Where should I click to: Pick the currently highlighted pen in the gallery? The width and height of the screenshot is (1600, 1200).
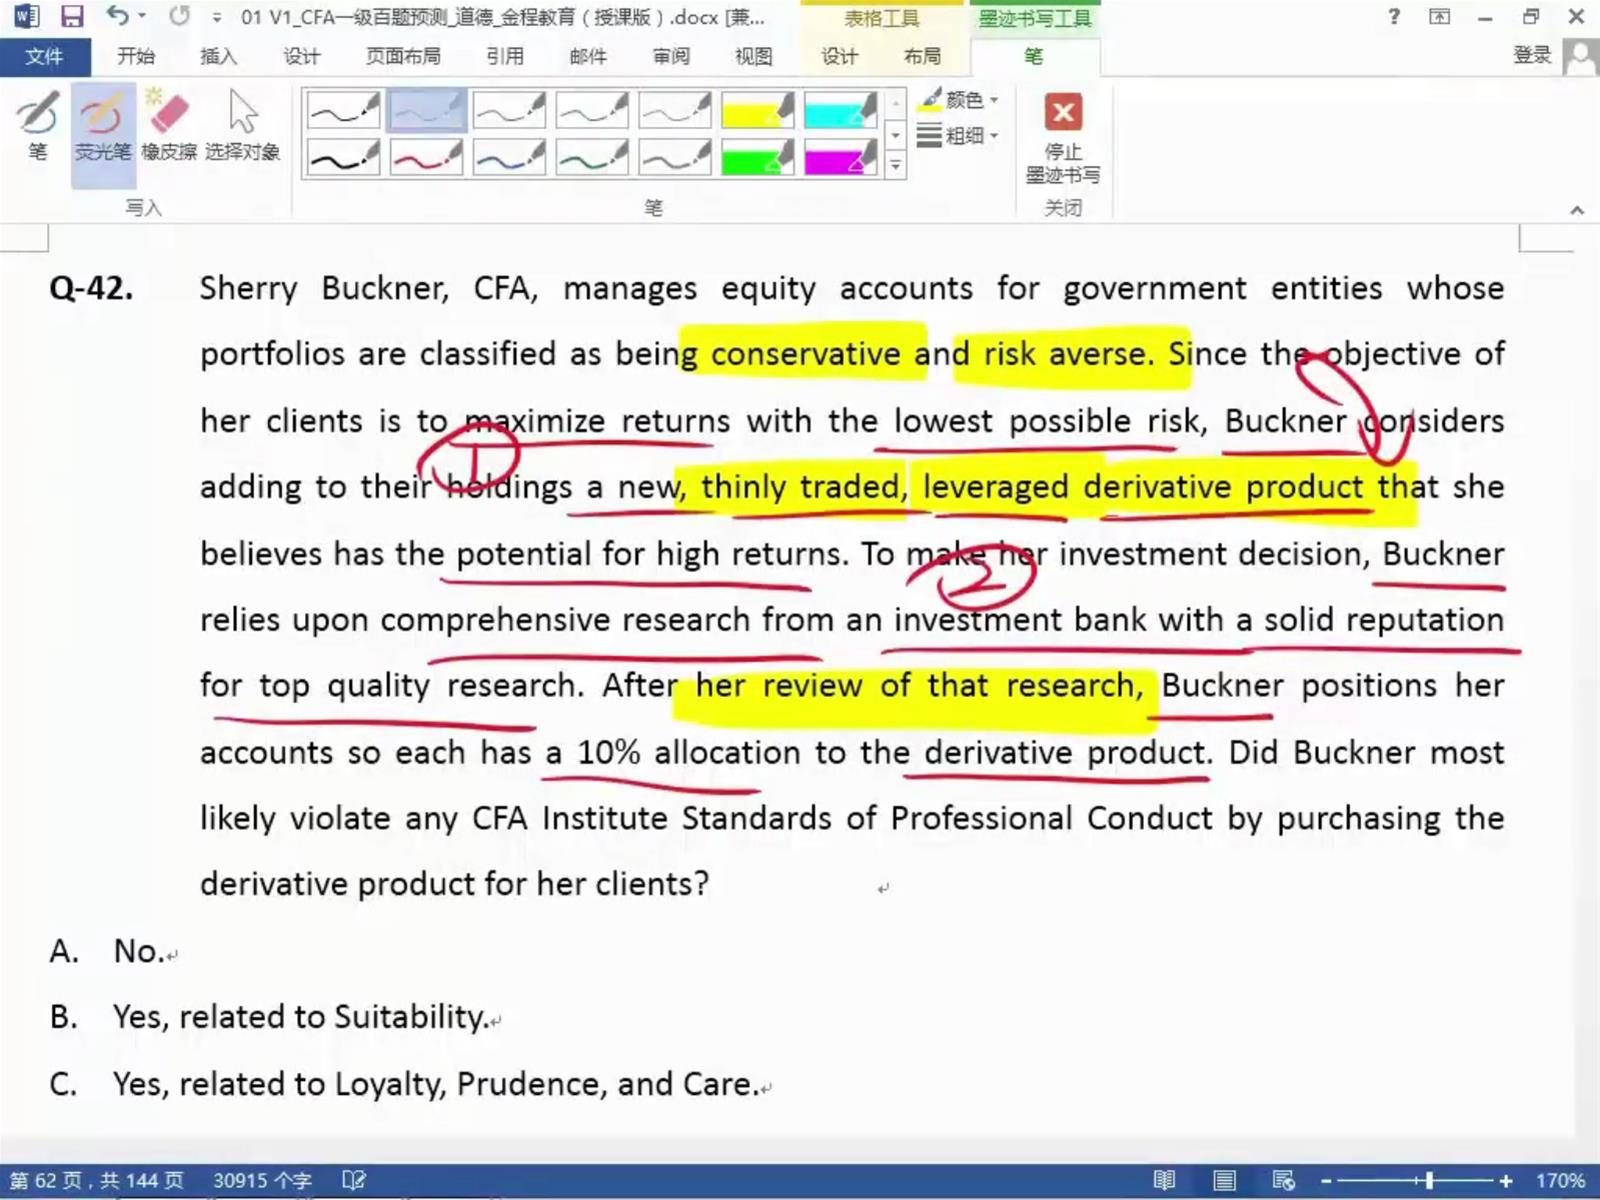tap(426, 110)
